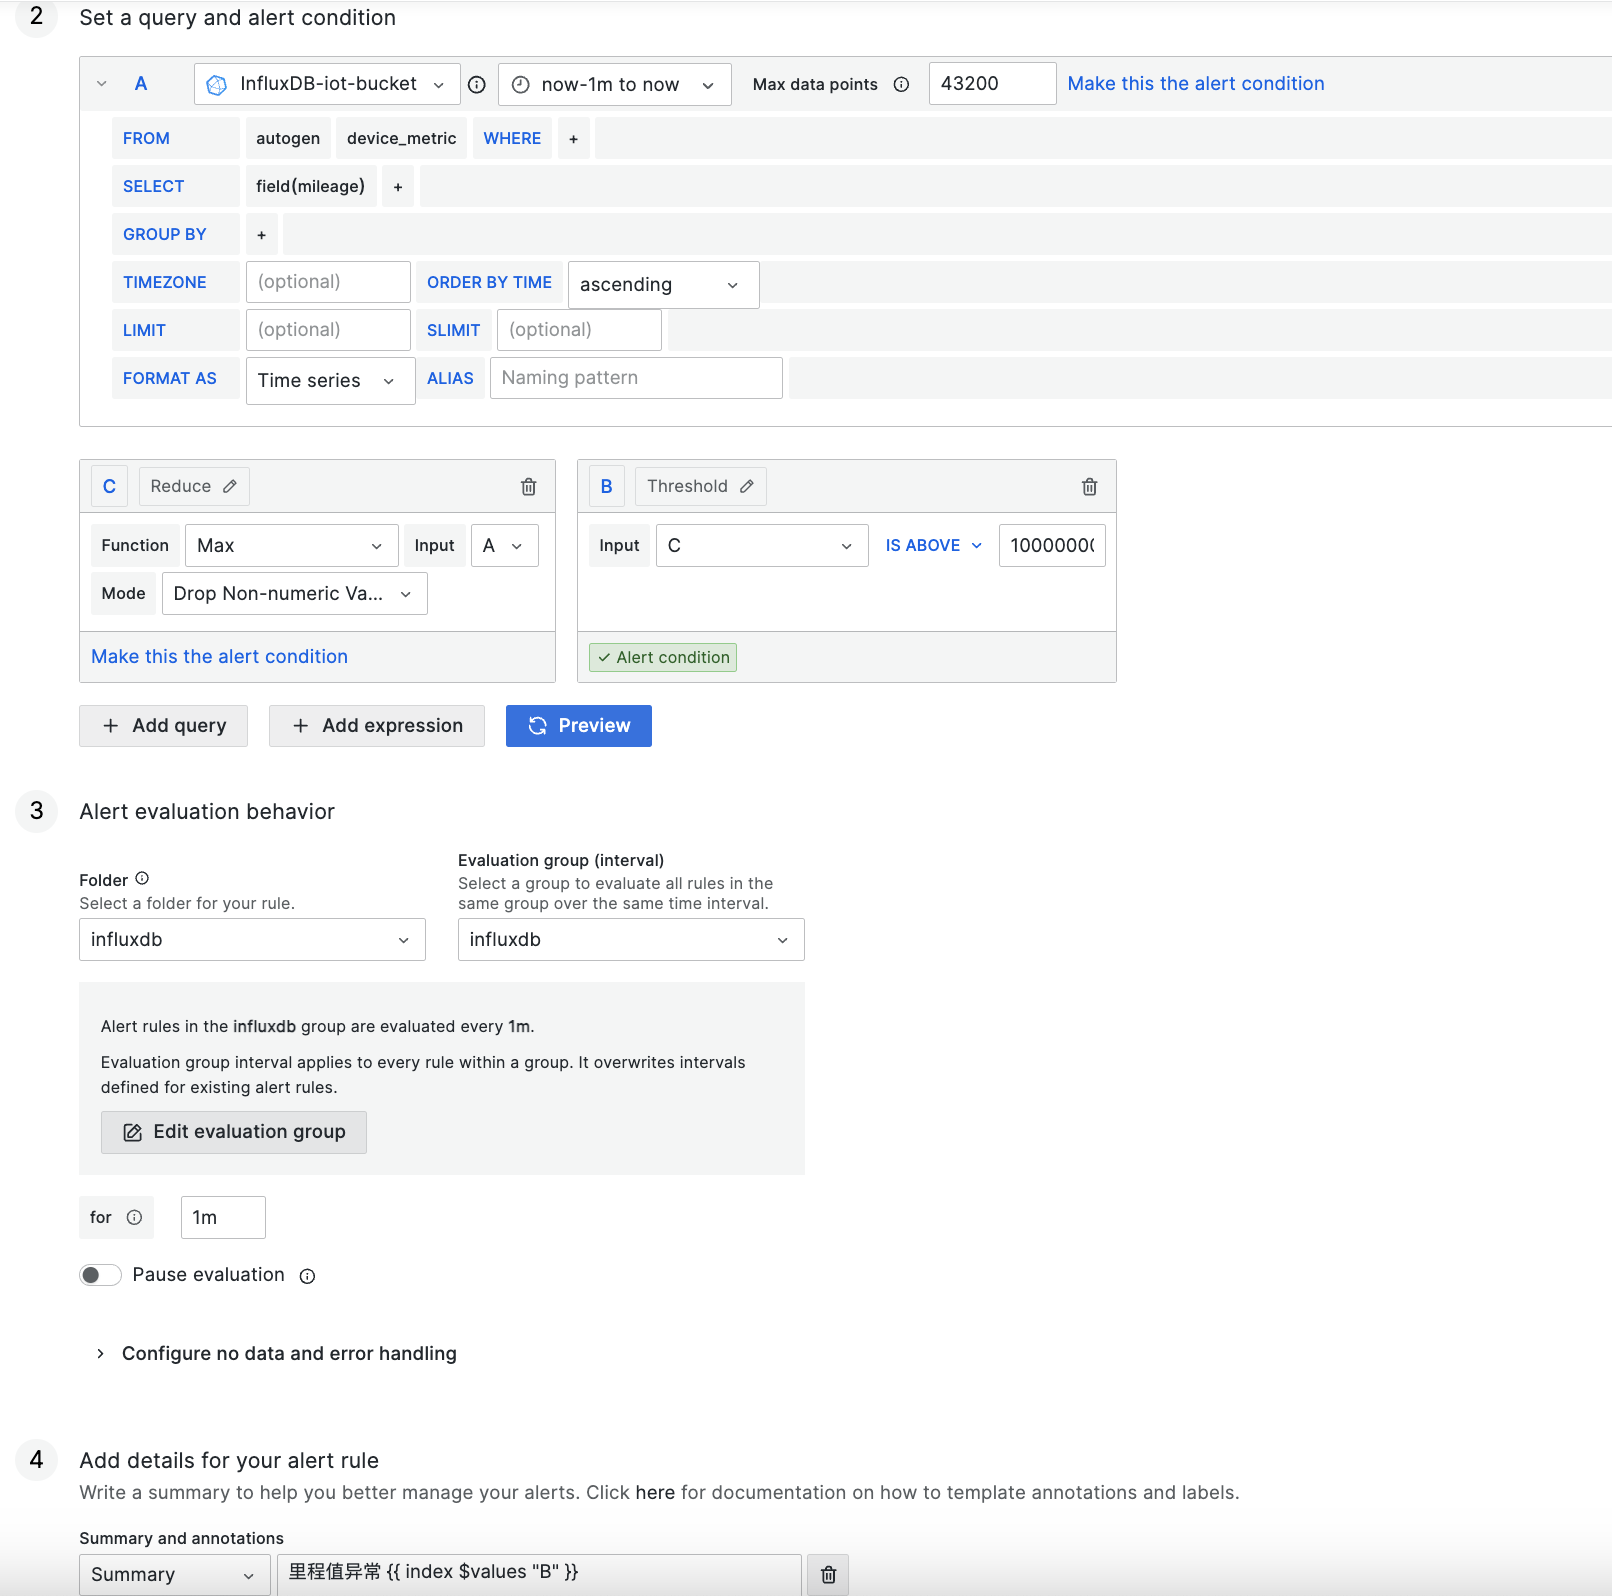Screen dimensions: 1612x1596
Task: Open the Evaluation group influxdb dropdown
Action: [631, 940]
